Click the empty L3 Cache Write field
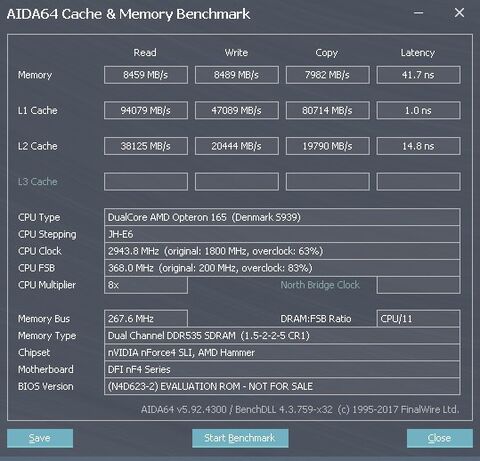Image resolution: width=480 pixels, height=461 pixels. [x=237, y=181]
